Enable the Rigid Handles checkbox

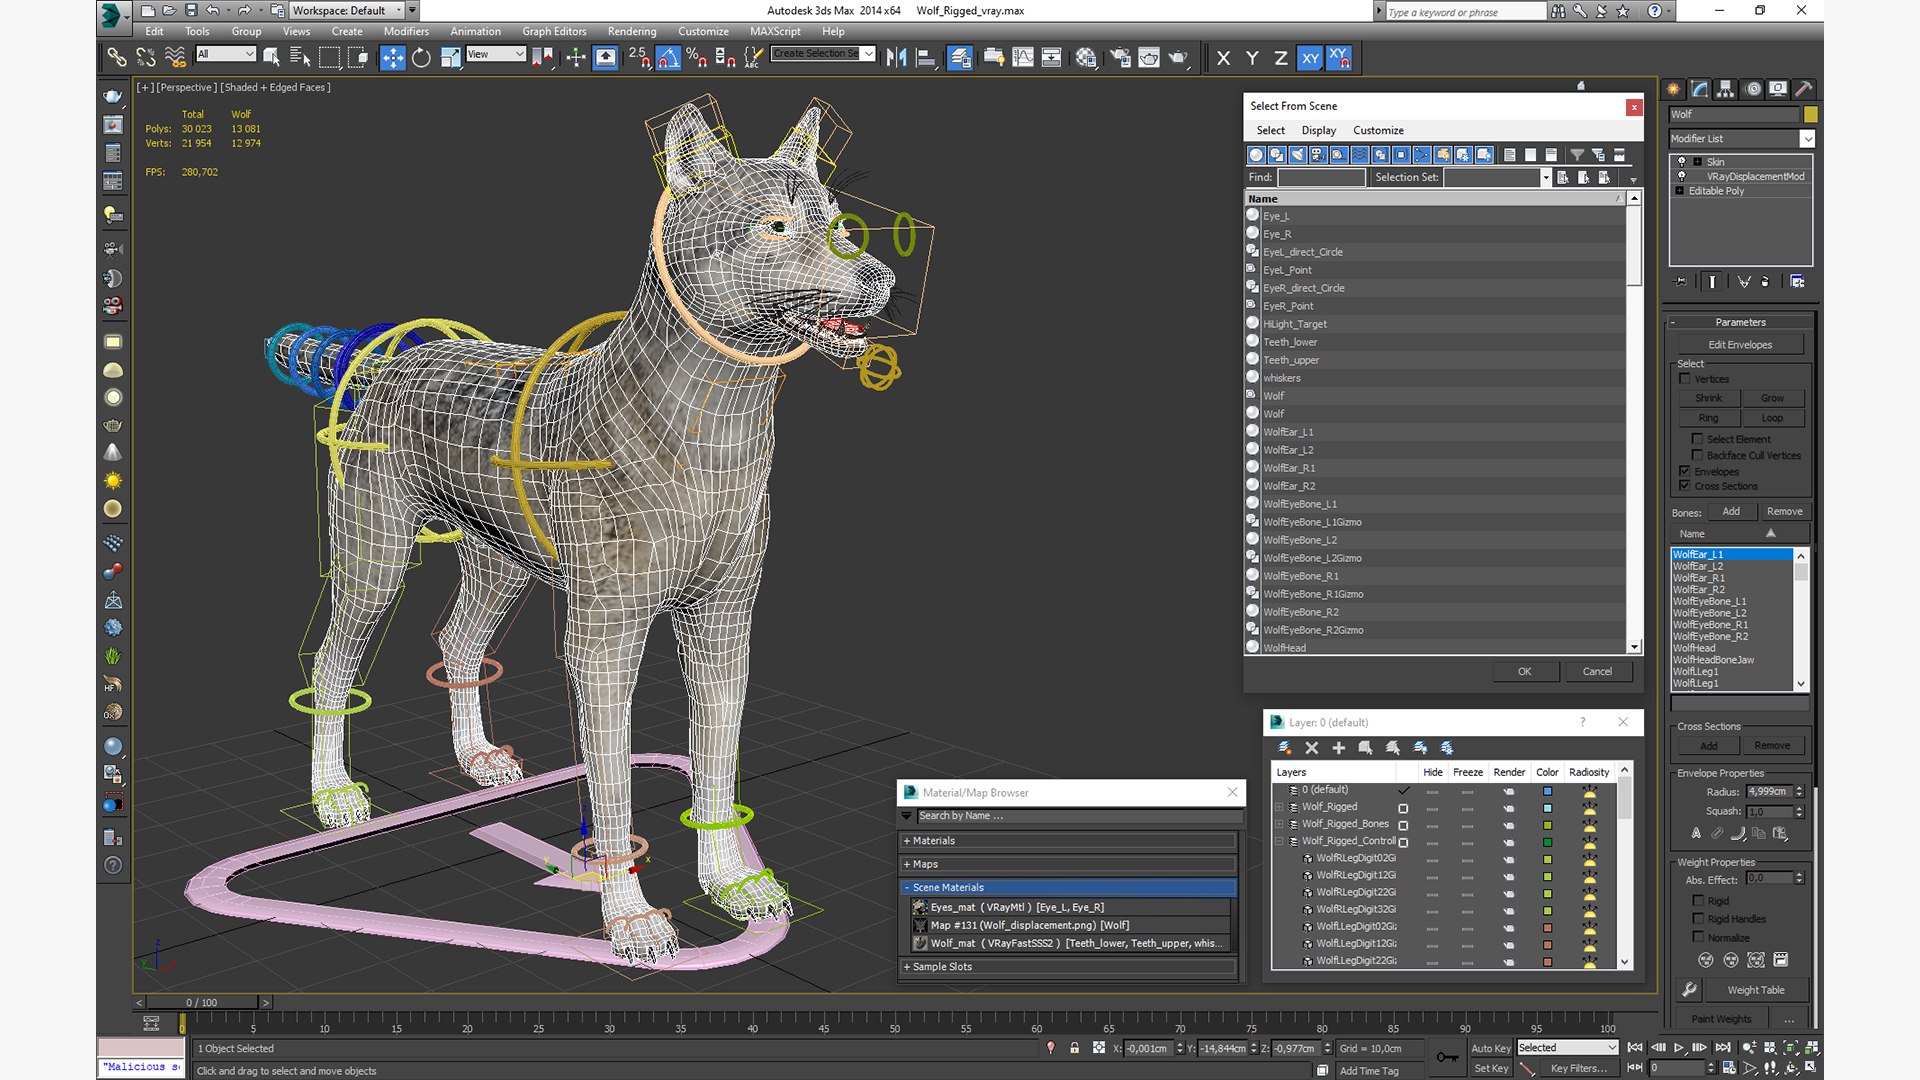pyautogui.click(x=1698, y=919)
